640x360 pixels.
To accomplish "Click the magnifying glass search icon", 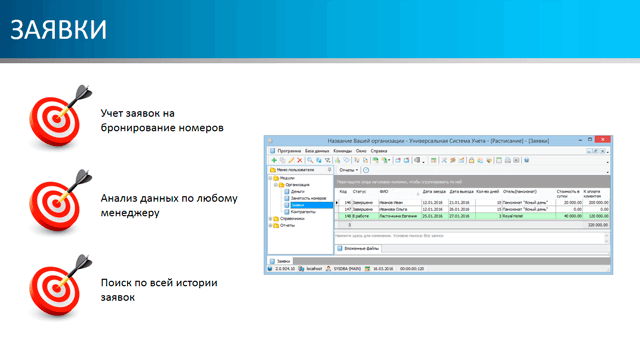I will point(310,160).
